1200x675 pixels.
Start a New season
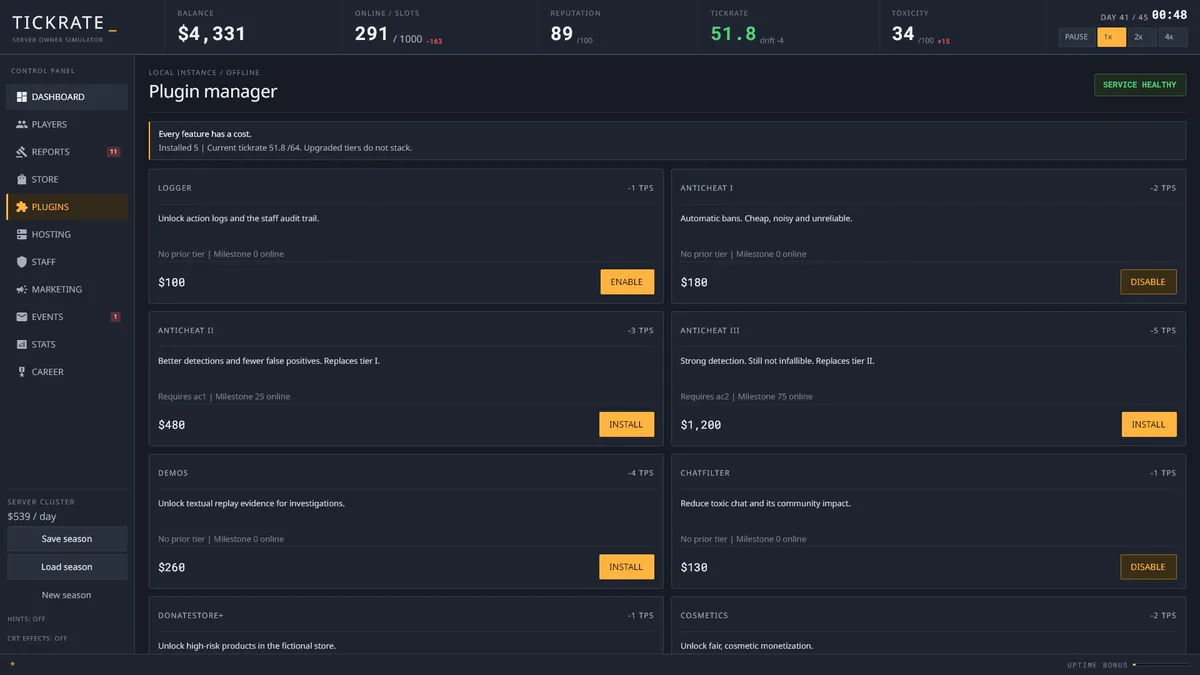67,595
